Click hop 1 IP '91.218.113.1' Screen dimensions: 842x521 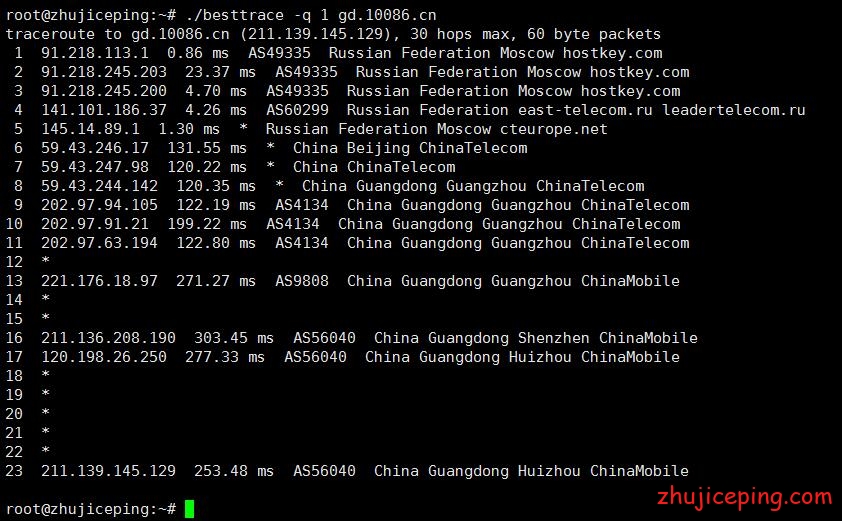point(95,53)
